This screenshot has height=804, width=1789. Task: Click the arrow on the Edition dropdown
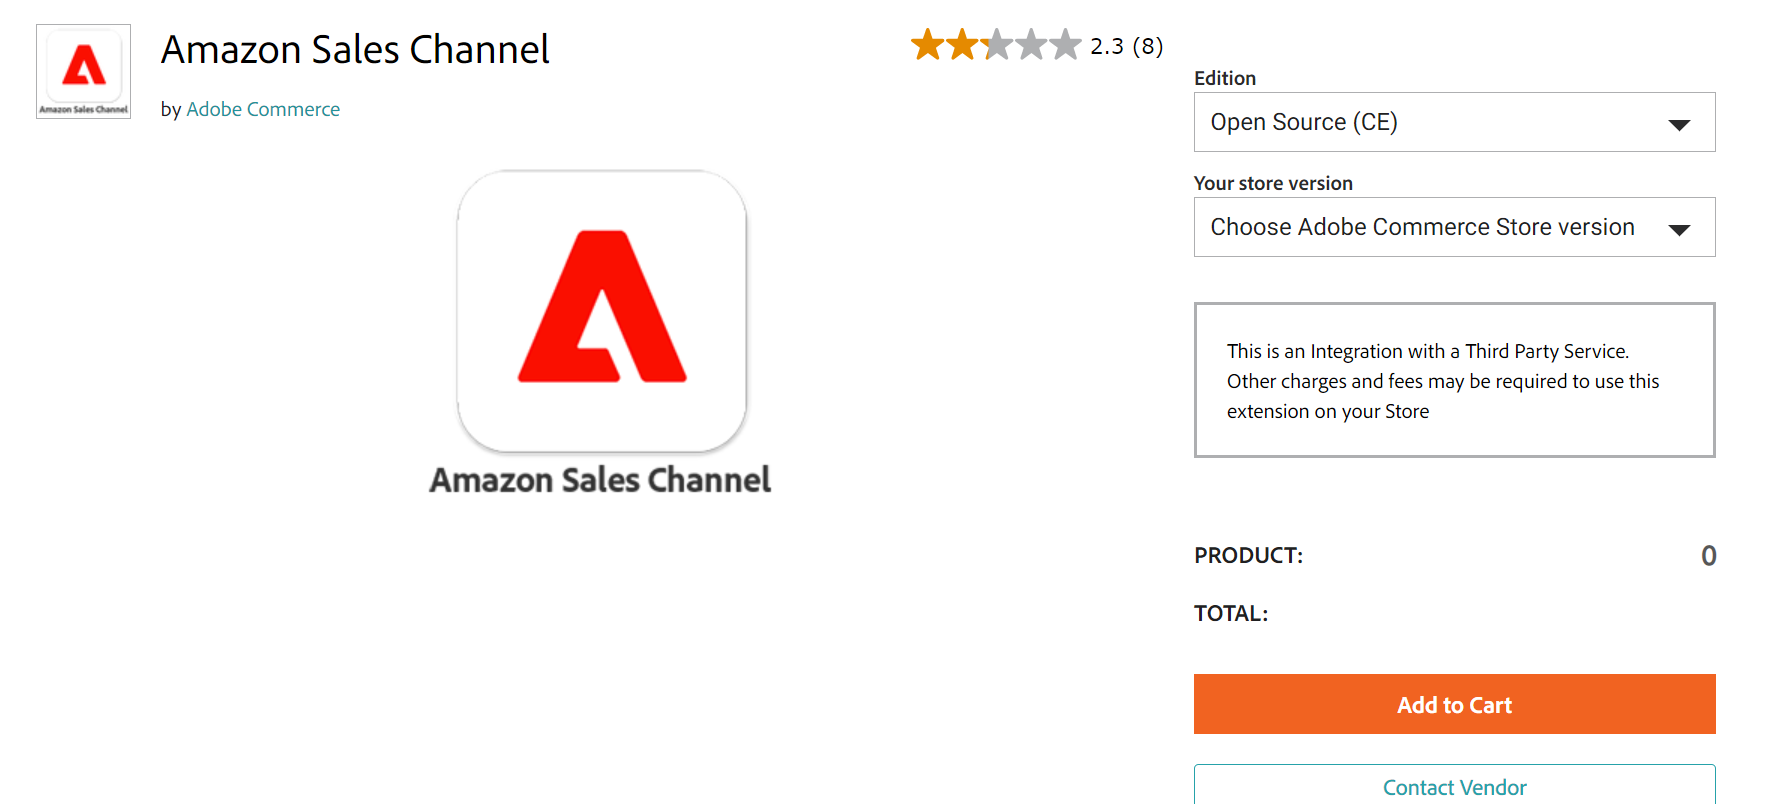pyautogui.click(x=1679, y=124)
